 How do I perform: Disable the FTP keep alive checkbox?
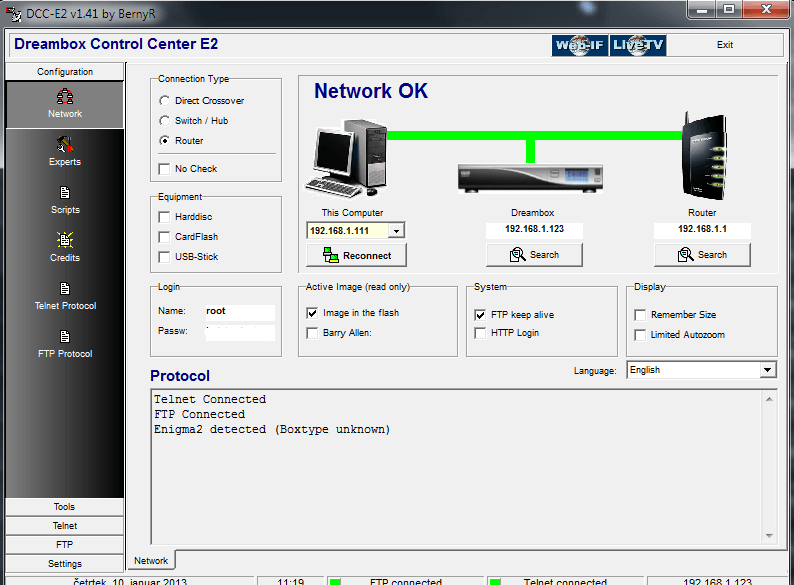[x=481, y=314]
